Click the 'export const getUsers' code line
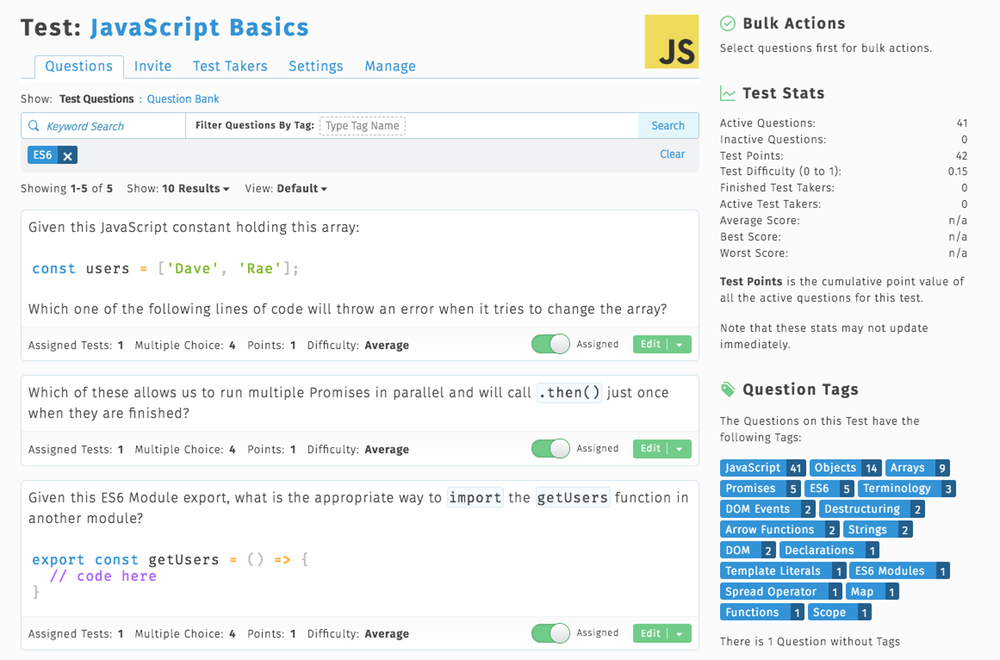Screen dimensions: 1000x660 170,559
